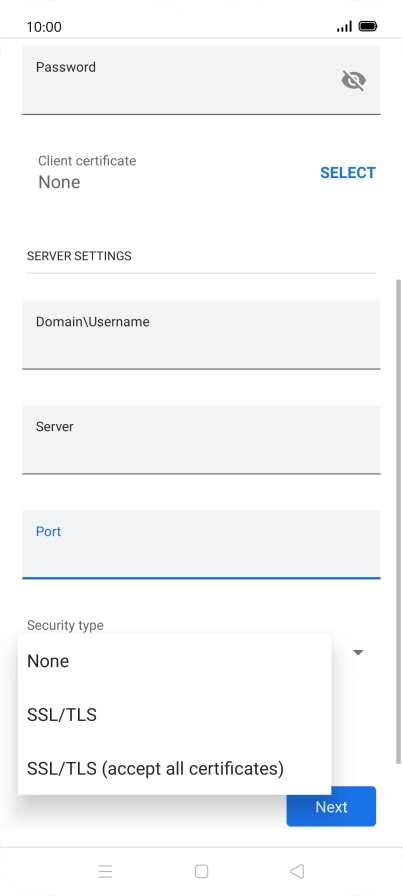Click the Server input field
This screenshot has height=896, width=403.
point(201,439)
